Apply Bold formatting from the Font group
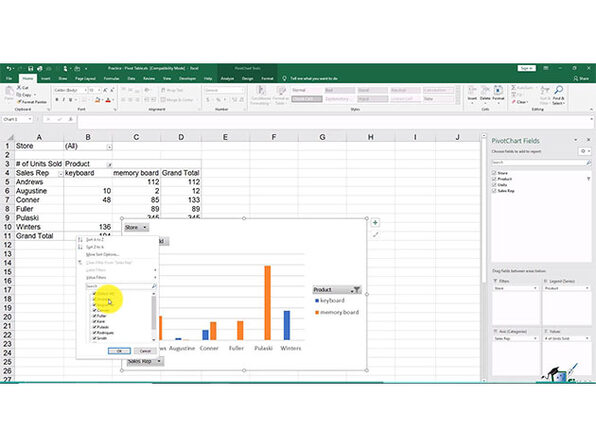 pyautogui.click(x=57, y=100)
